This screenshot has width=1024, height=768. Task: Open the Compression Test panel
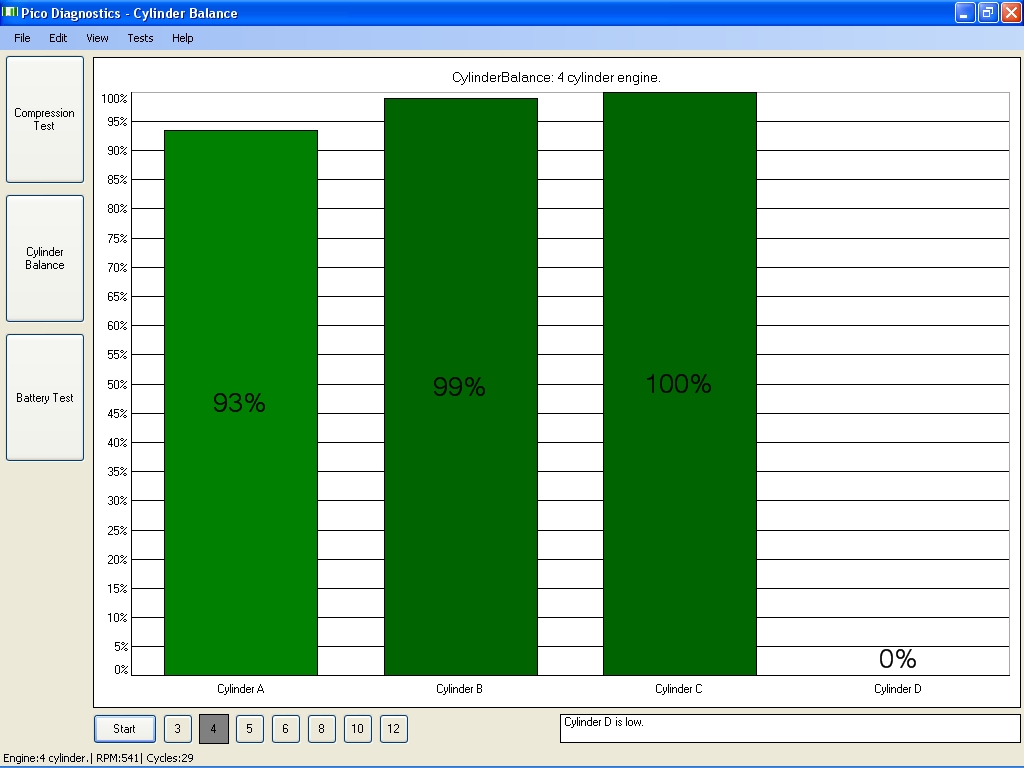tap(45, 119)
